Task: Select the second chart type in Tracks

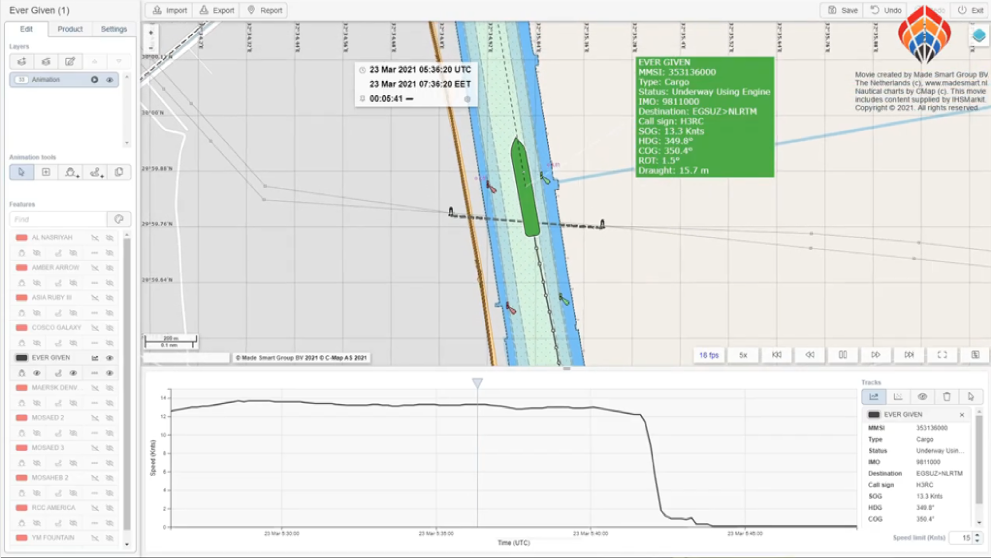Action: pos(897,397)
